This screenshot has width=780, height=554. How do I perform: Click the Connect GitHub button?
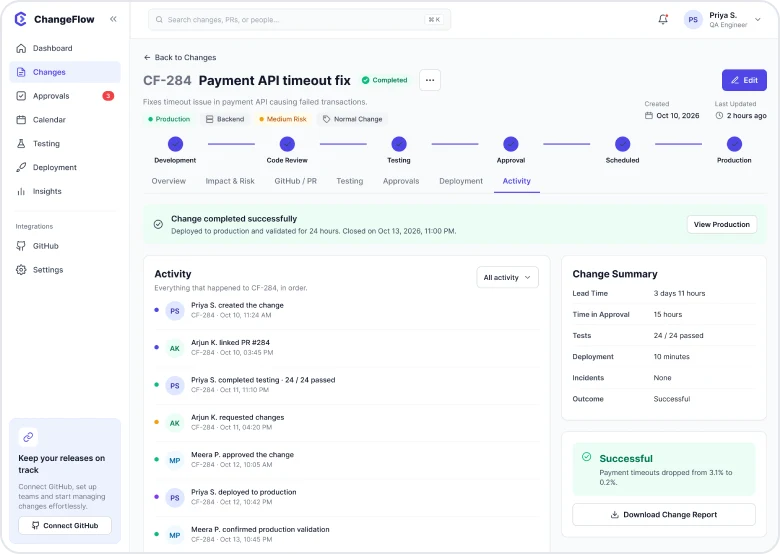pos(65,526)
